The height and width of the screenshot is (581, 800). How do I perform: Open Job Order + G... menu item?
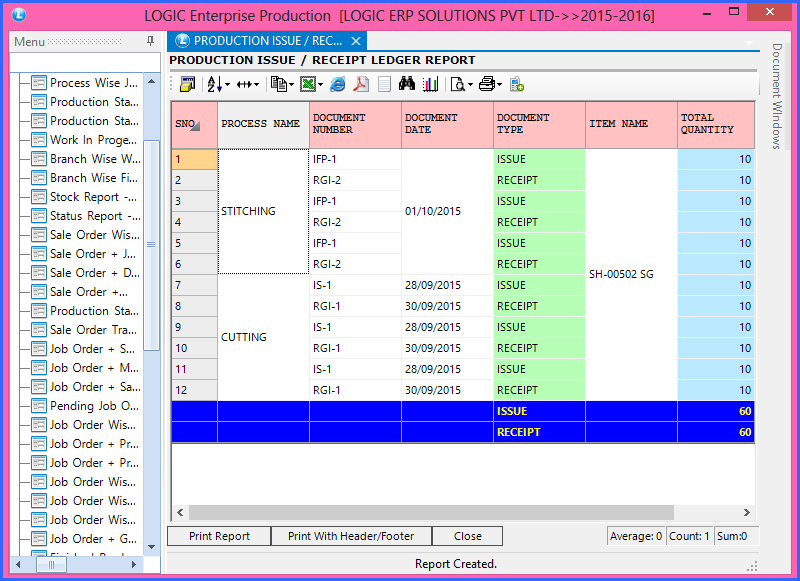pos(84,539)
